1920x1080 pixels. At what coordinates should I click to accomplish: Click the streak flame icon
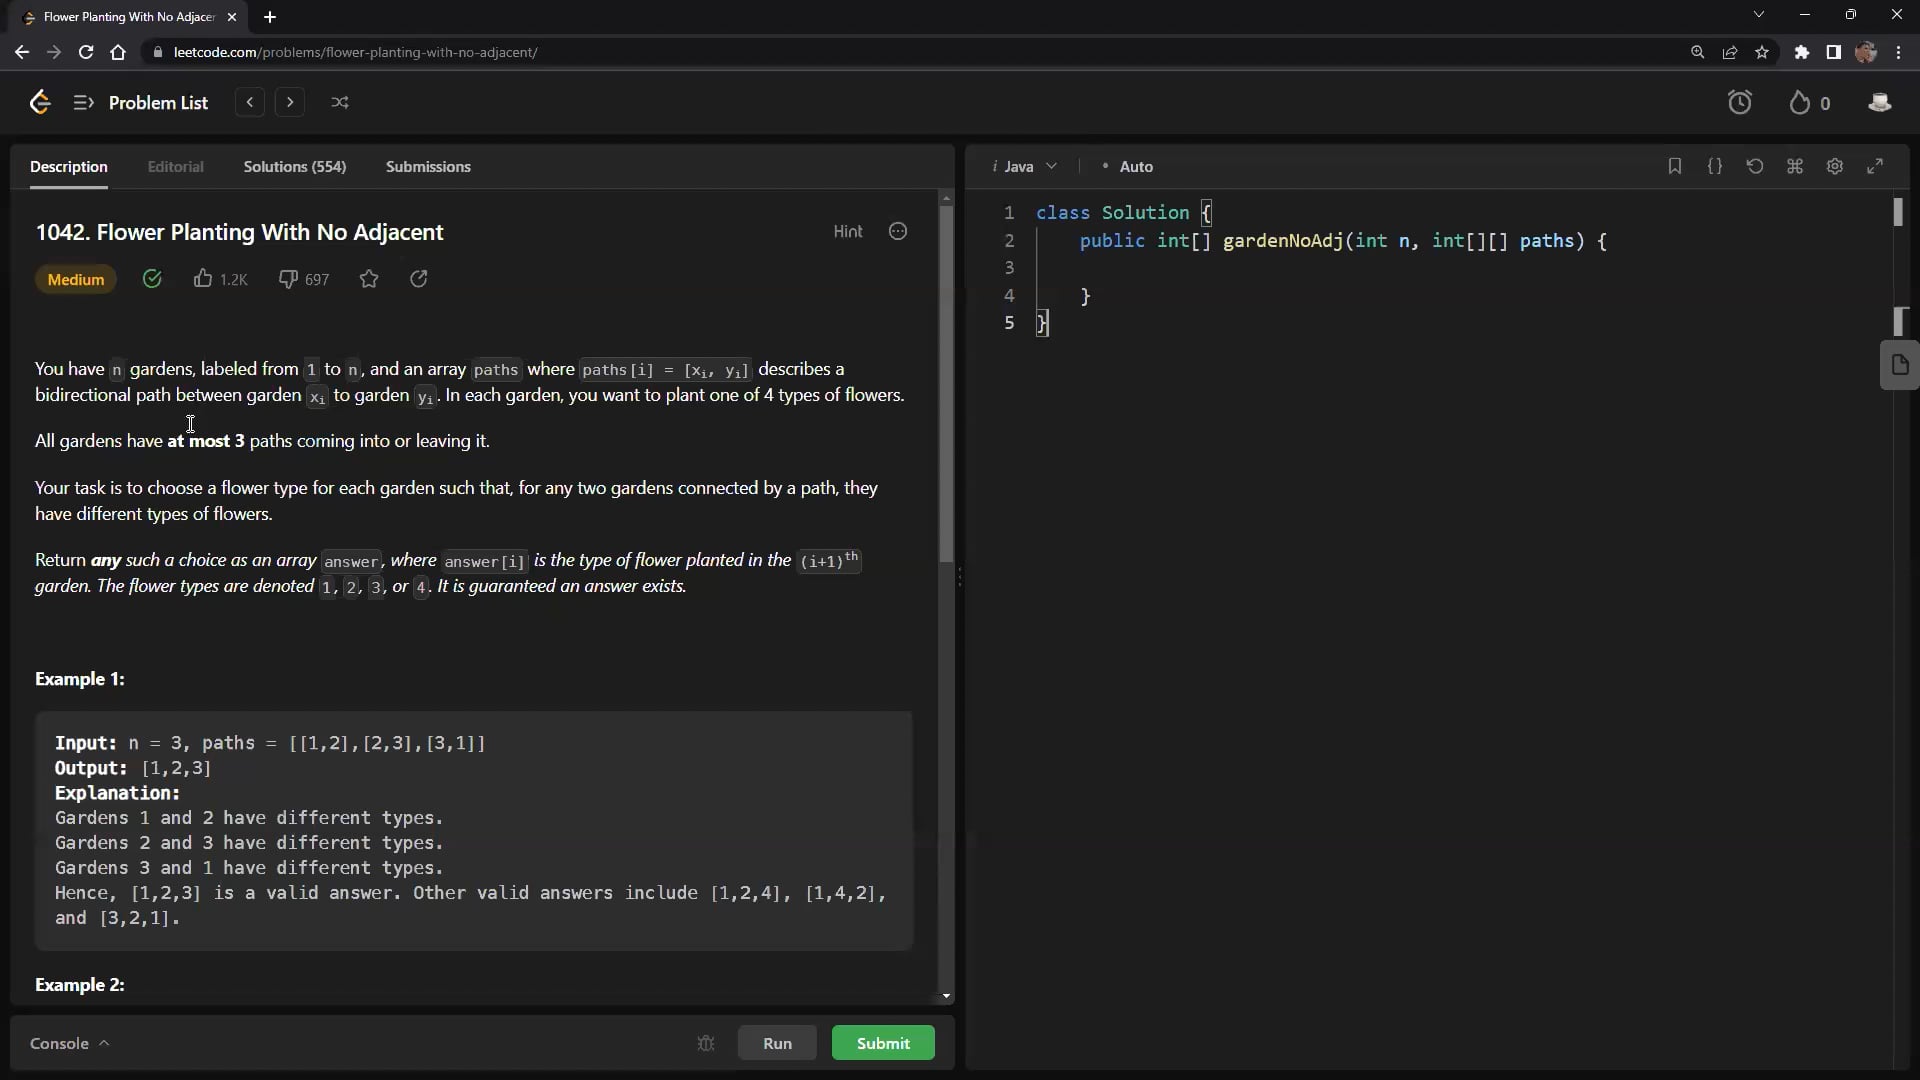click(1799, 103)
